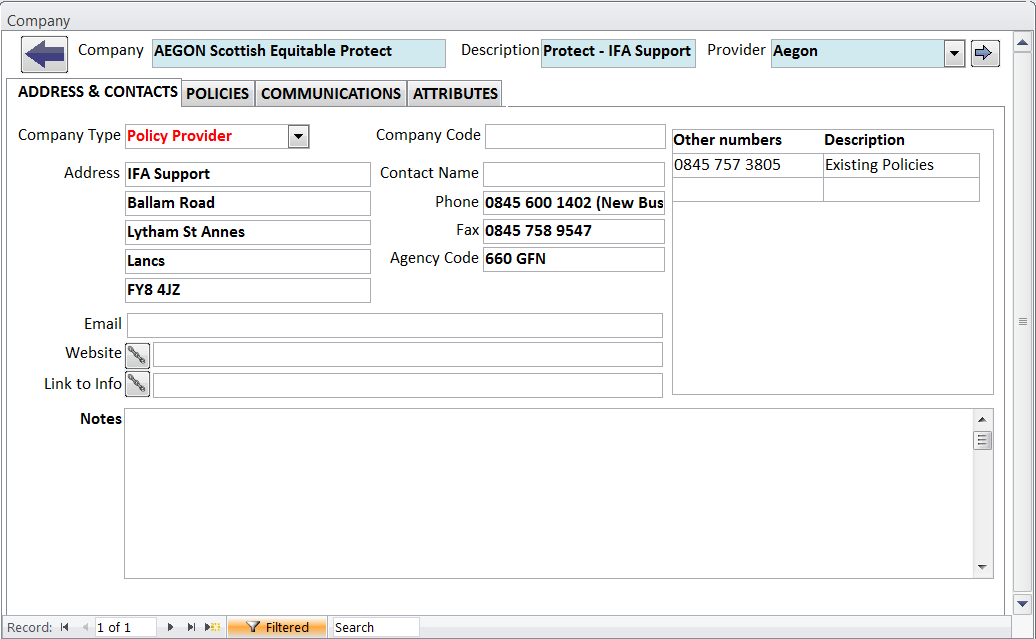1036x639 pixels.
Task: Open the Website hyperlink chain icon
Action: coord(137,356)
